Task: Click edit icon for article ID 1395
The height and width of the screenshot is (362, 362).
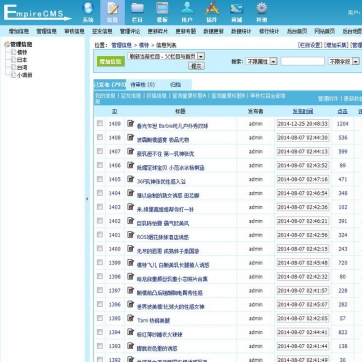Action: point(130,318)
